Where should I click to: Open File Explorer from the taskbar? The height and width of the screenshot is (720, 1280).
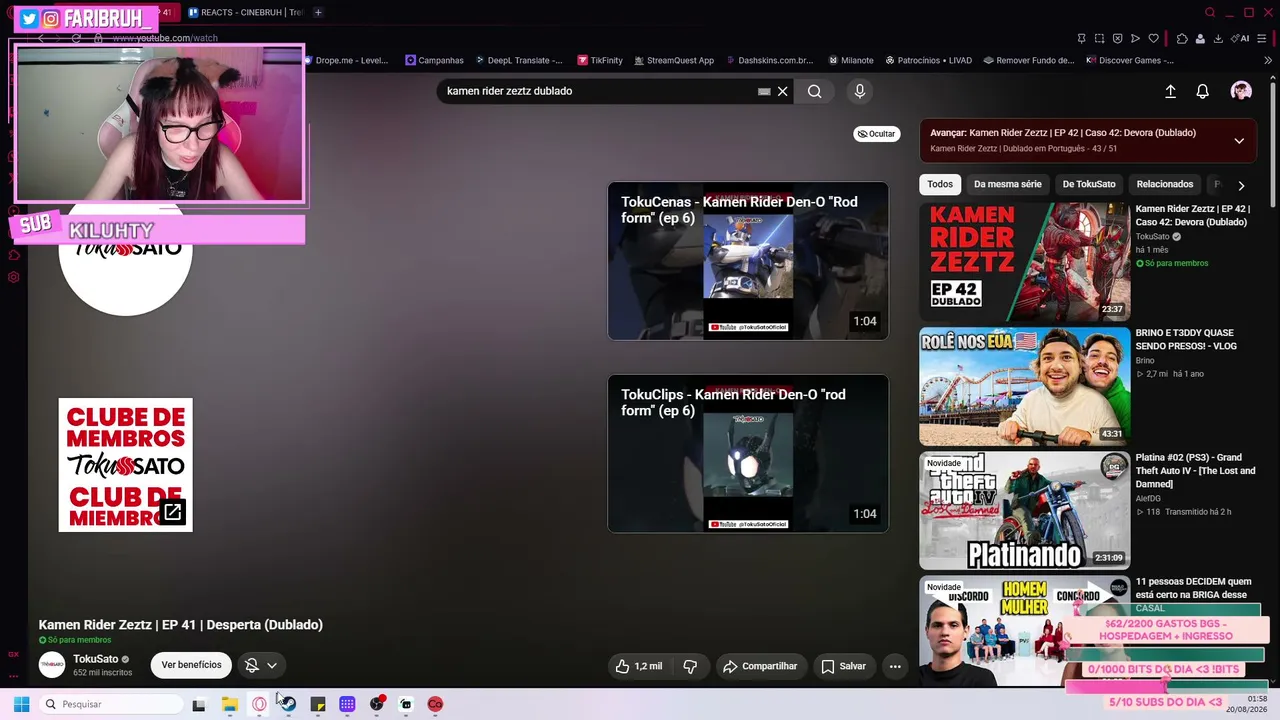click(x=229, y=704)
